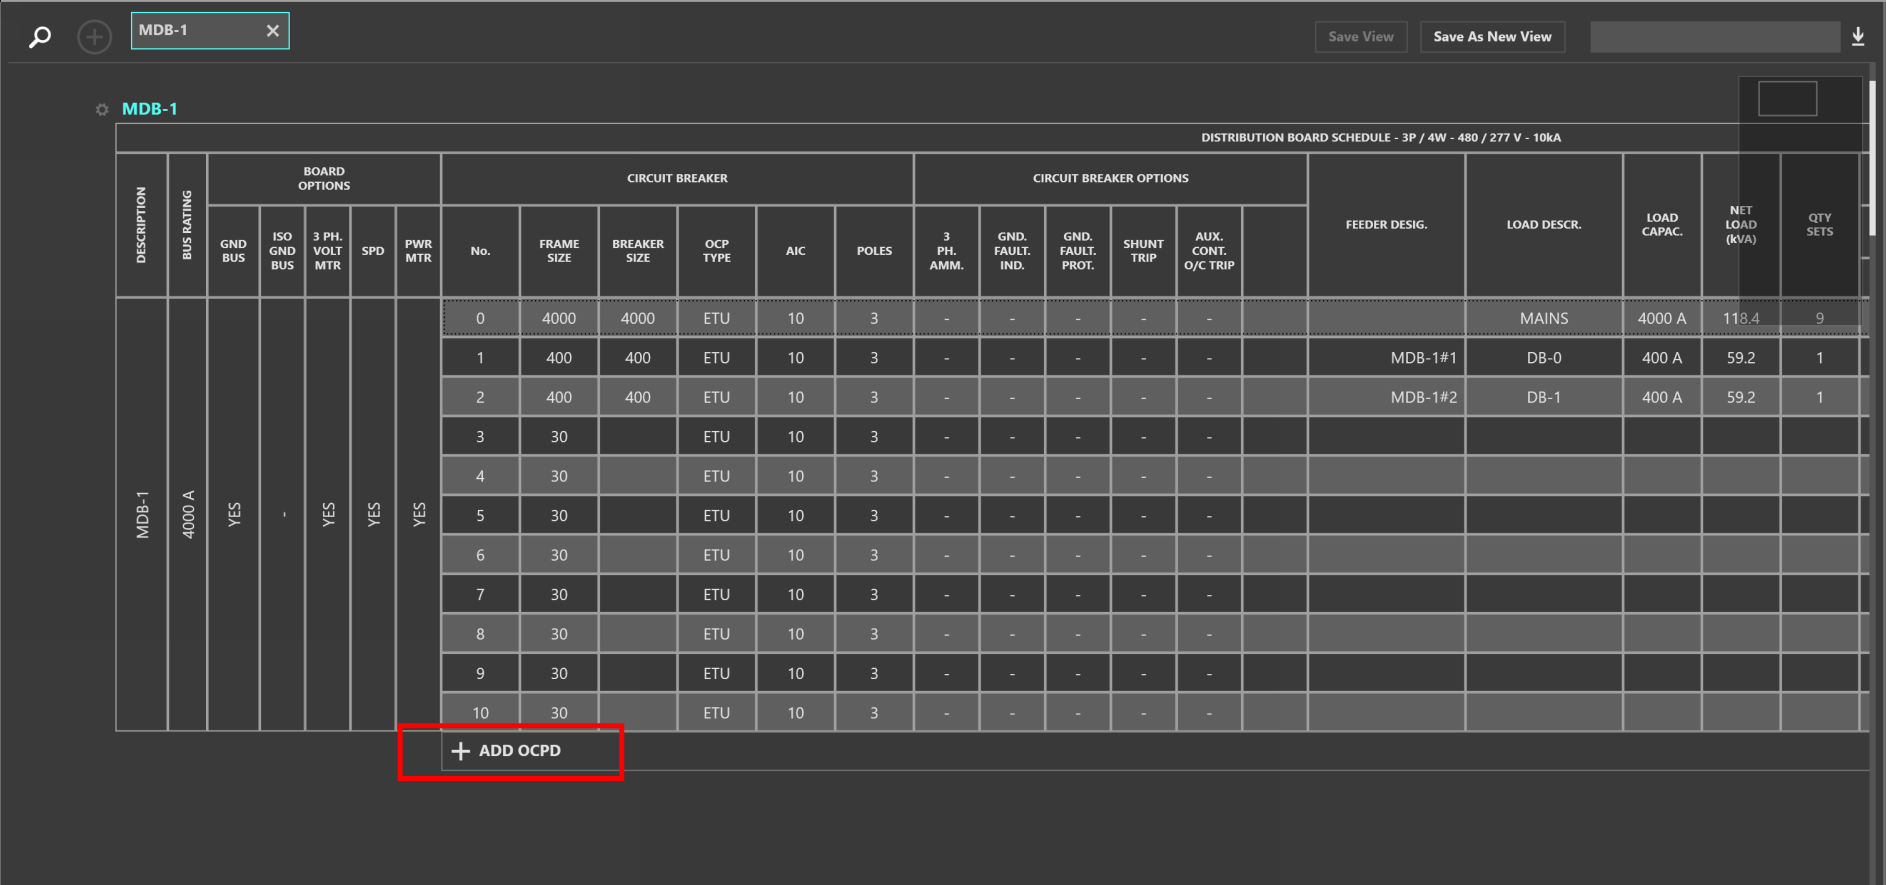Click the MDB-1 schedule title heading

coord(150,109)
